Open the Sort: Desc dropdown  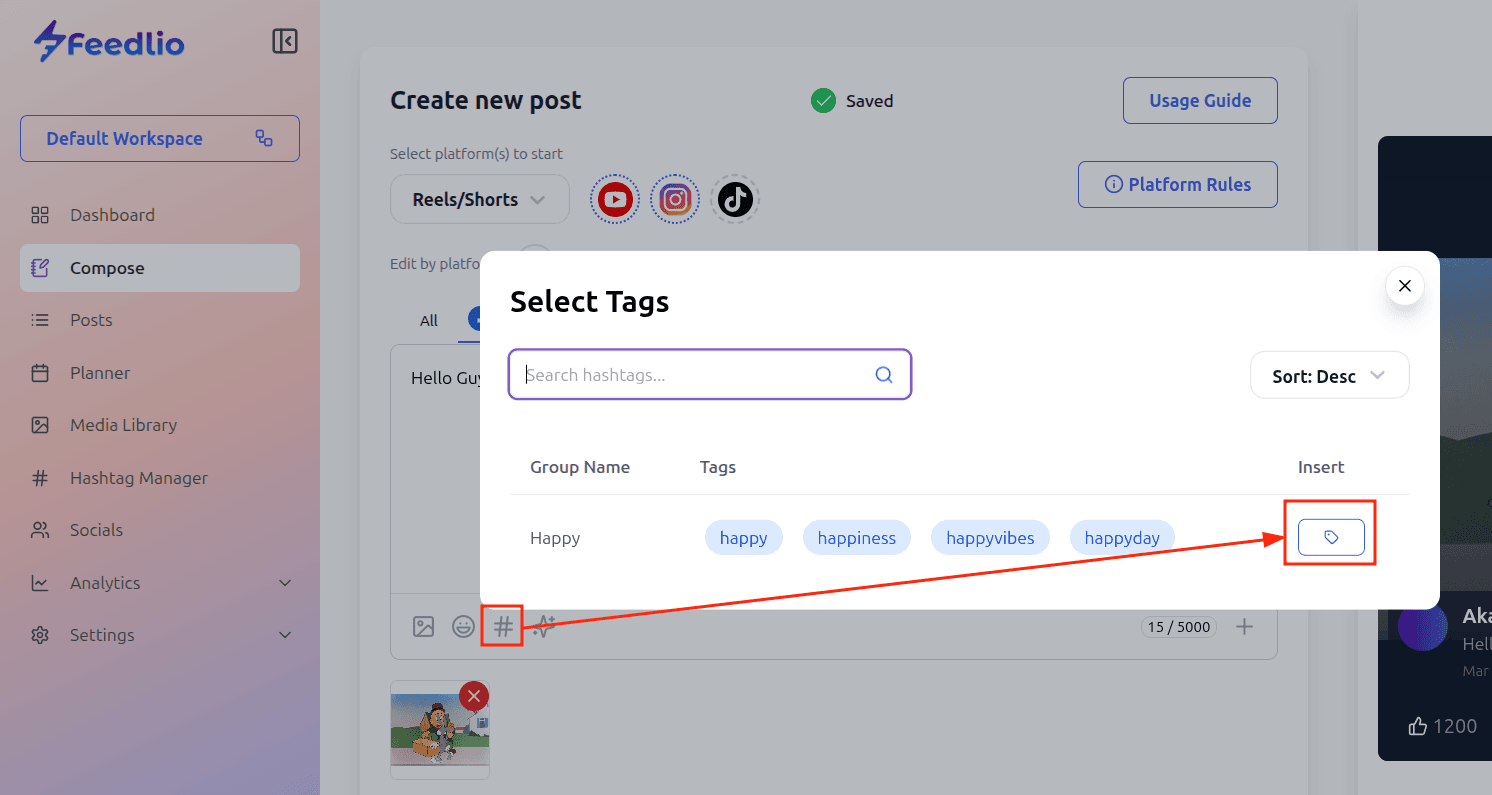tap(1329, 376)
